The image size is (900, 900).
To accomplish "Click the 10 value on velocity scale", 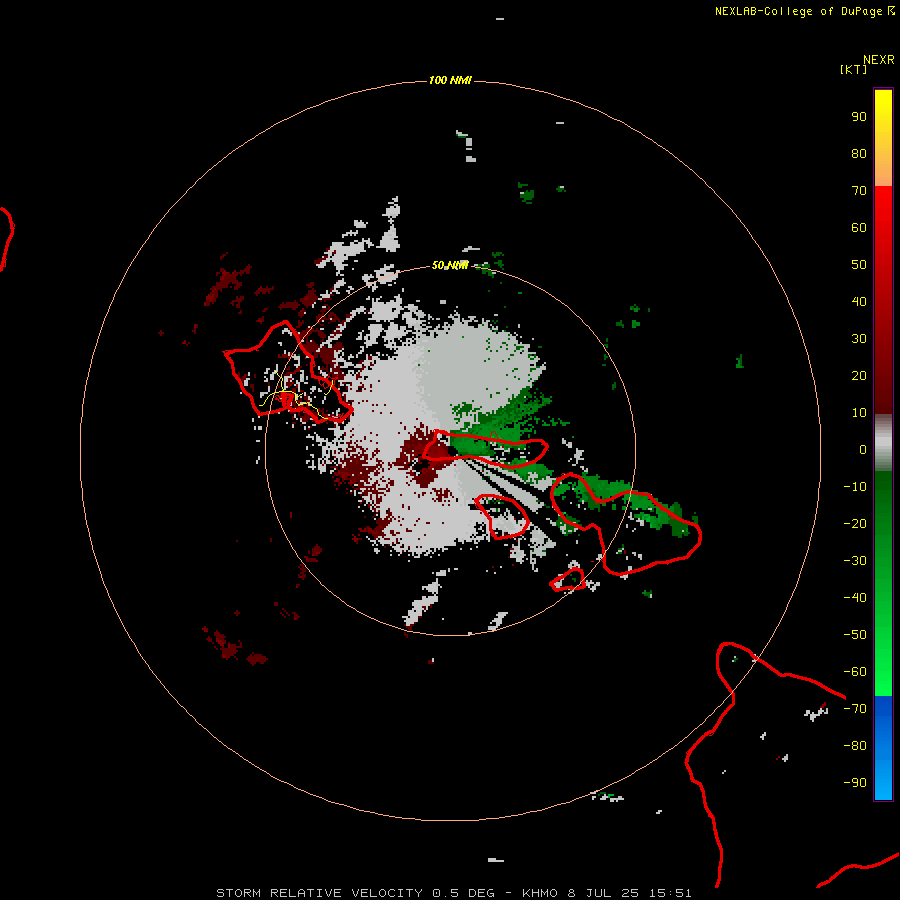I will pos(859,413).
